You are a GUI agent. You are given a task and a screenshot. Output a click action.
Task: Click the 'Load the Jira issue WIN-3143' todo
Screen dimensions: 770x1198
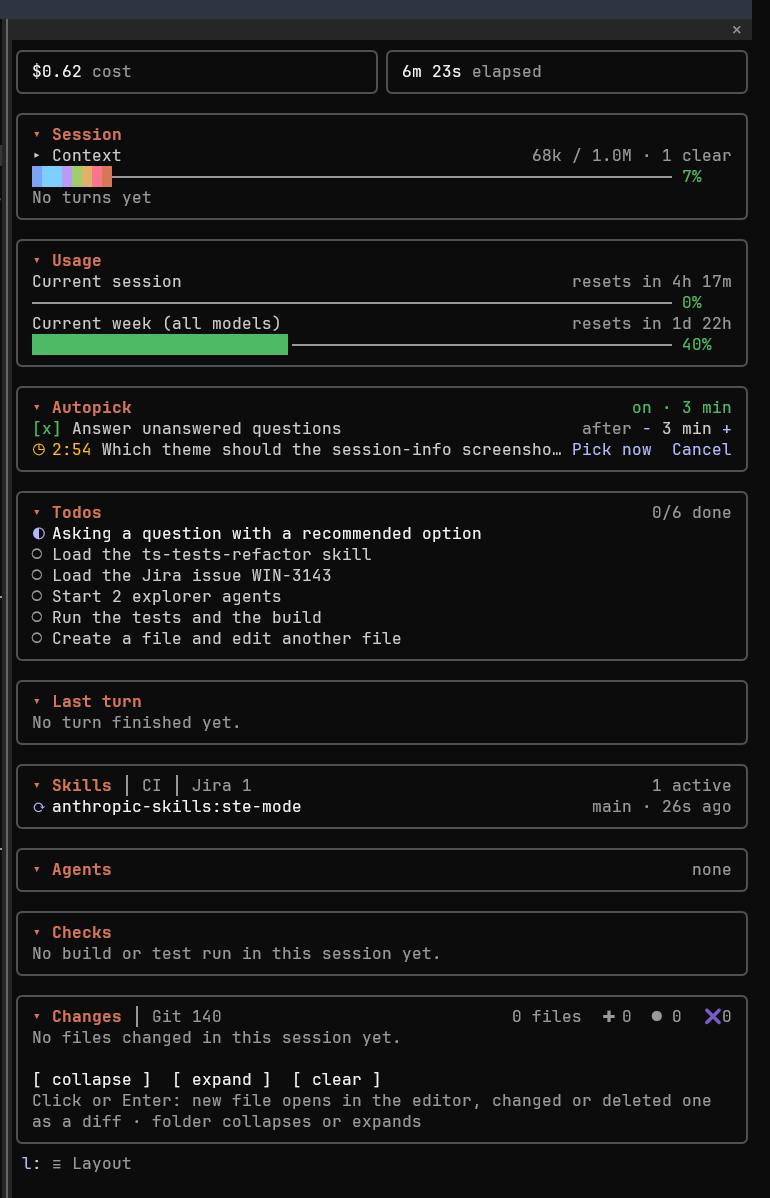[192, 575]
